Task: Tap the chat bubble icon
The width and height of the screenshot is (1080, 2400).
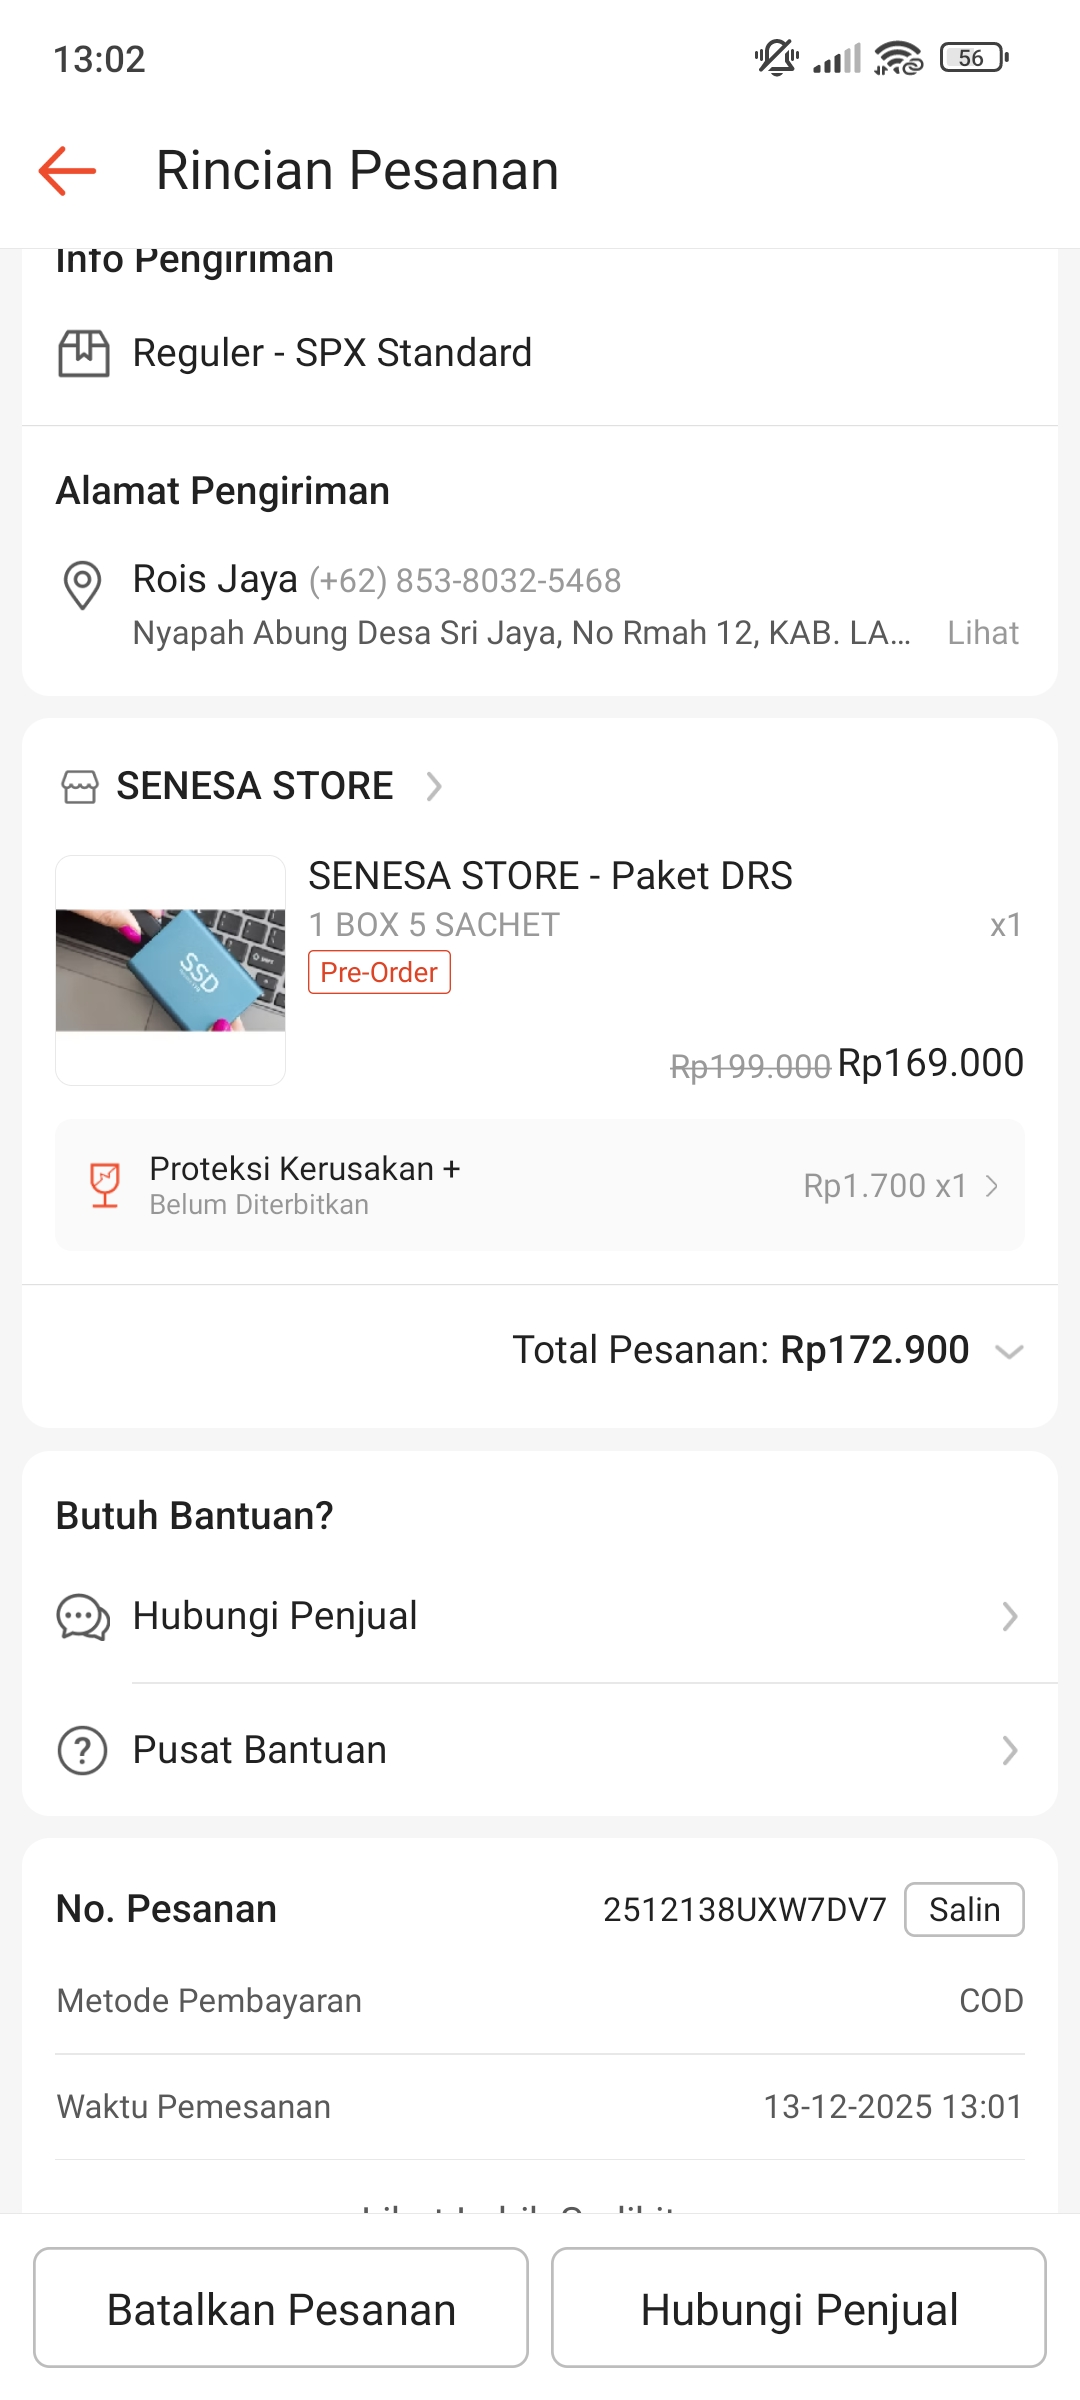Action: click(83, 1617)
